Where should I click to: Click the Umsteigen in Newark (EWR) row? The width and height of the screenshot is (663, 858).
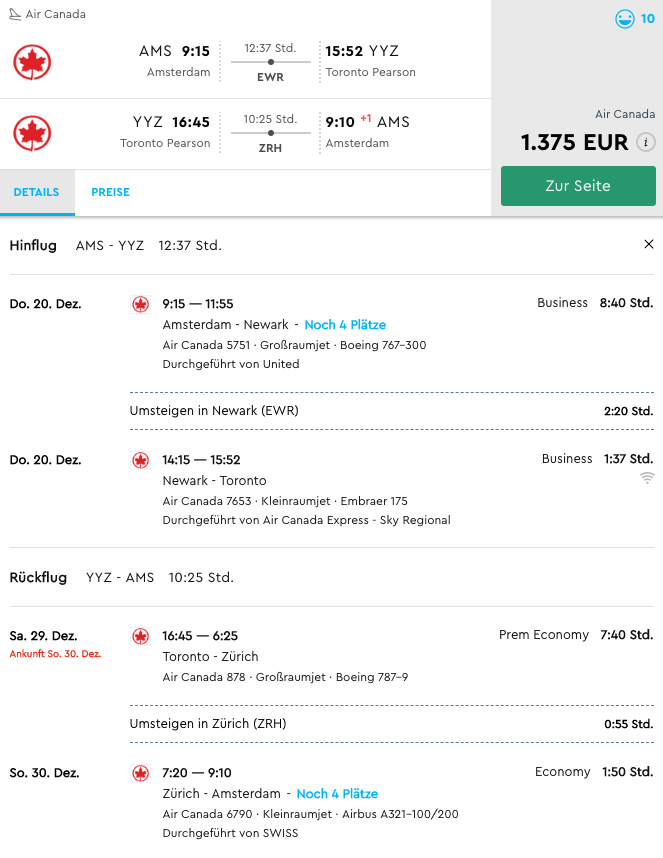click(391, 411)
